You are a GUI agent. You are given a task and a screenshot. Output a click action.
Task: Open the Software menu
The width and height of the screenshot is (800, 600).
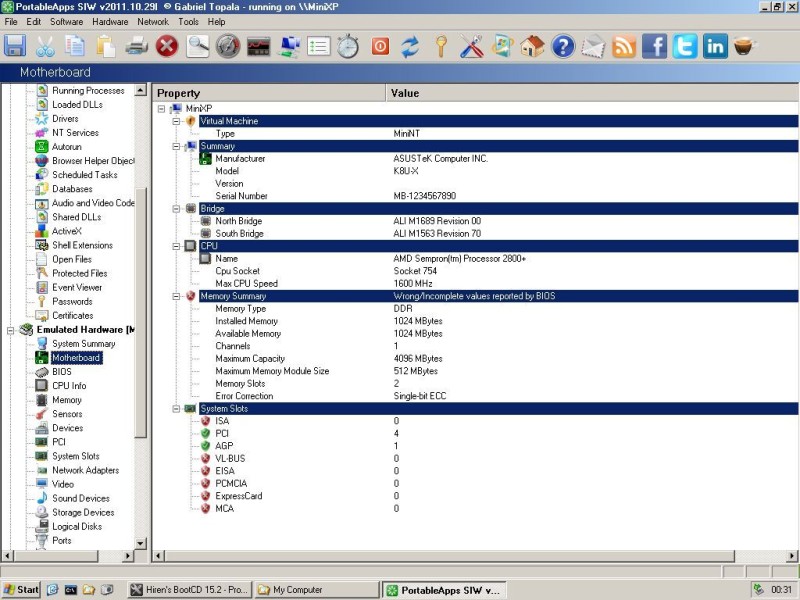point(66,22)
